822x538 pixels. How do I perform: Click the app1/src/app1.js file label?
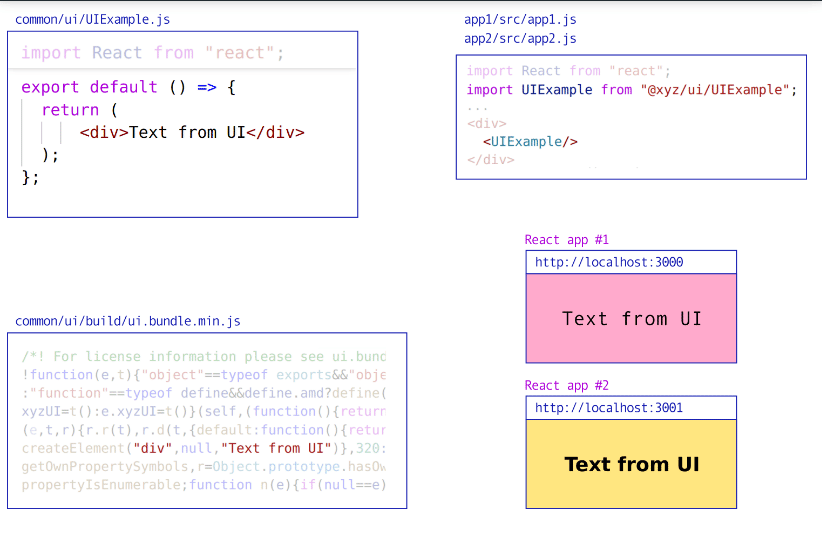click(x=520, y=20)
